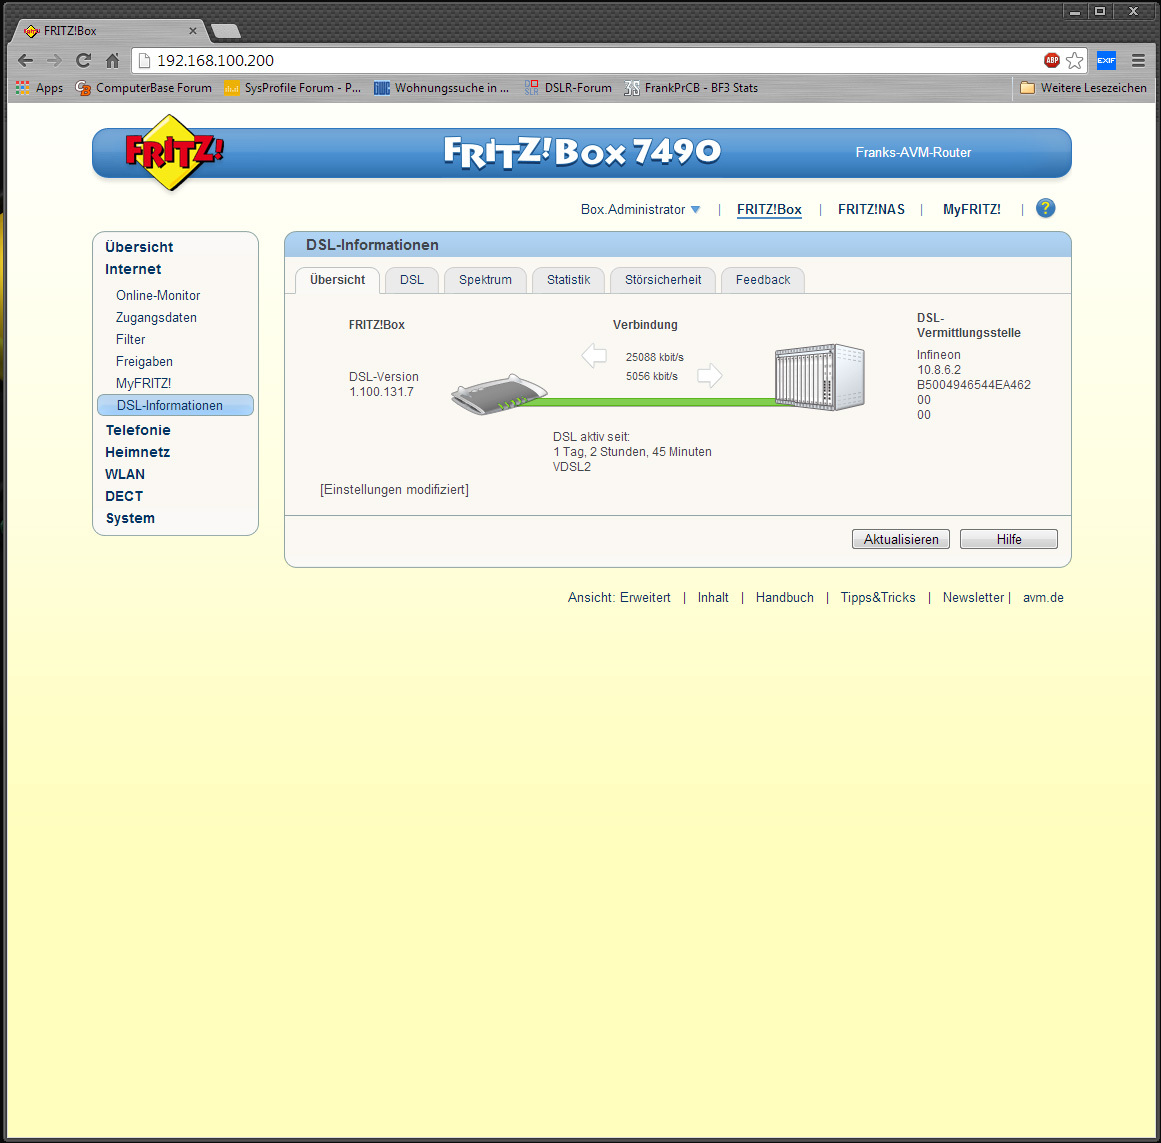Expand the Telefonie sidebar section
This screenshot has height=1143, width=1161.
point(138,430)
